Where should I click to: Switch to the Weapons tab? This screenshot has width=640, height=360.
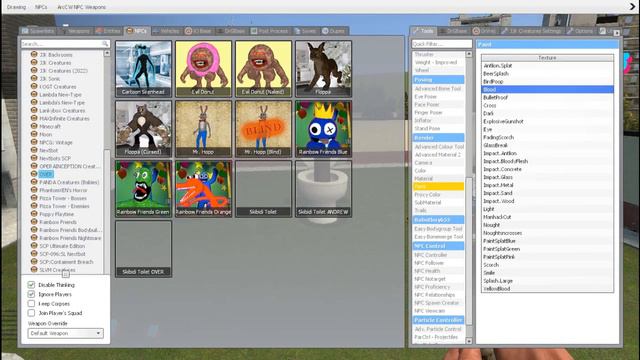tap(76, 31)
